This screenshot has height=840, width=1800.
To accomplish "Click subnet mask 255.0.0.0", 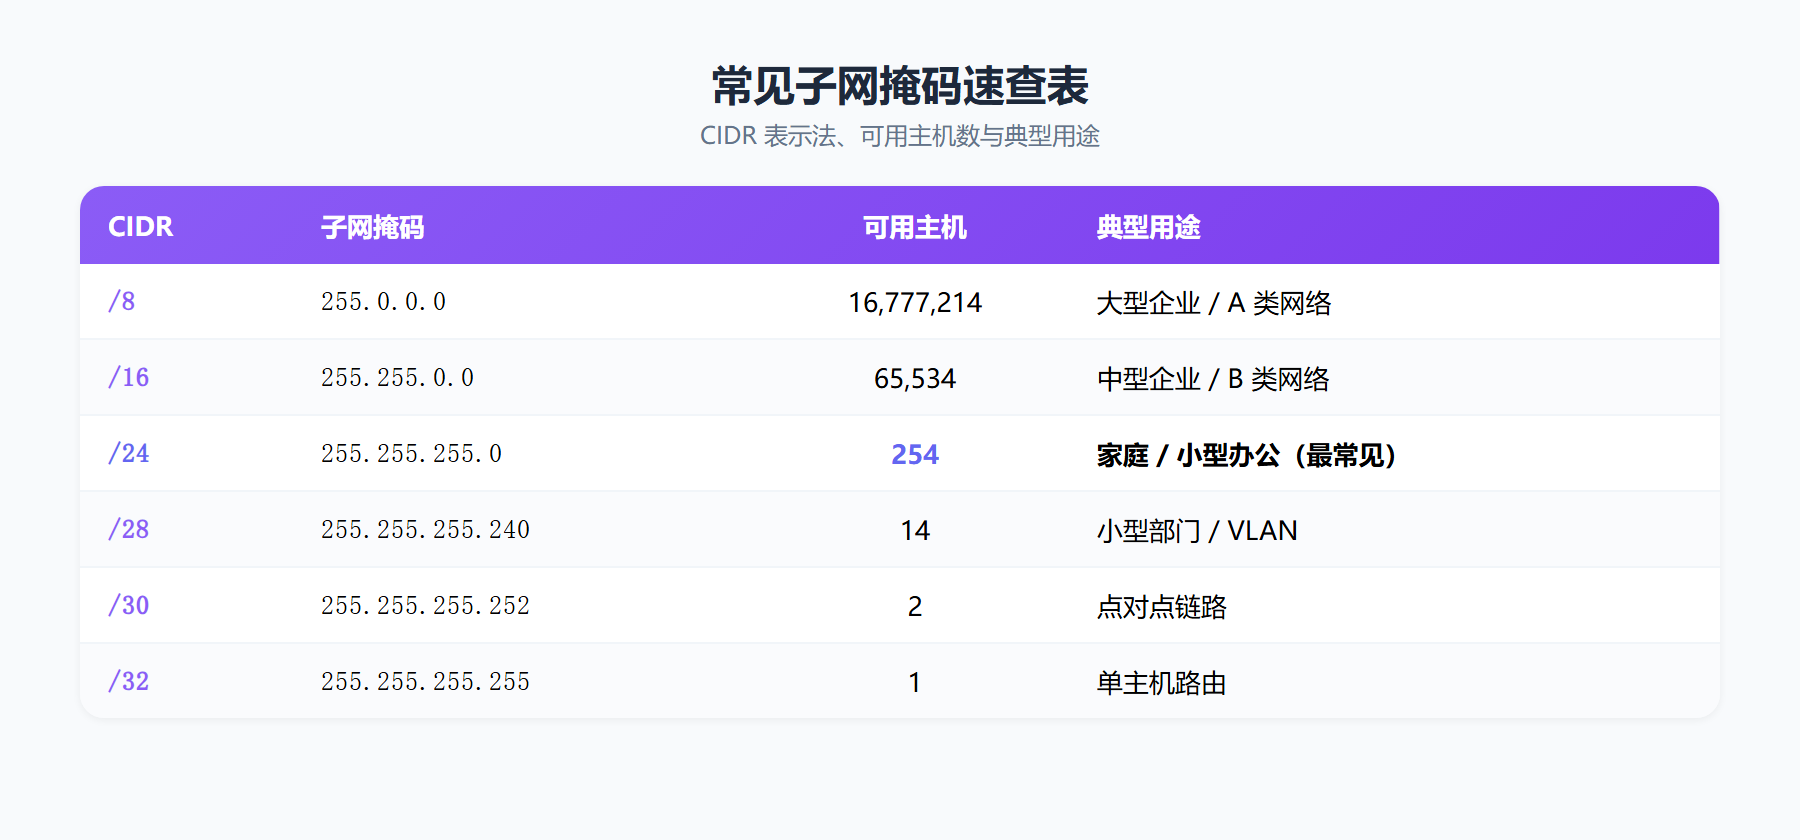I will click(384, 301).
